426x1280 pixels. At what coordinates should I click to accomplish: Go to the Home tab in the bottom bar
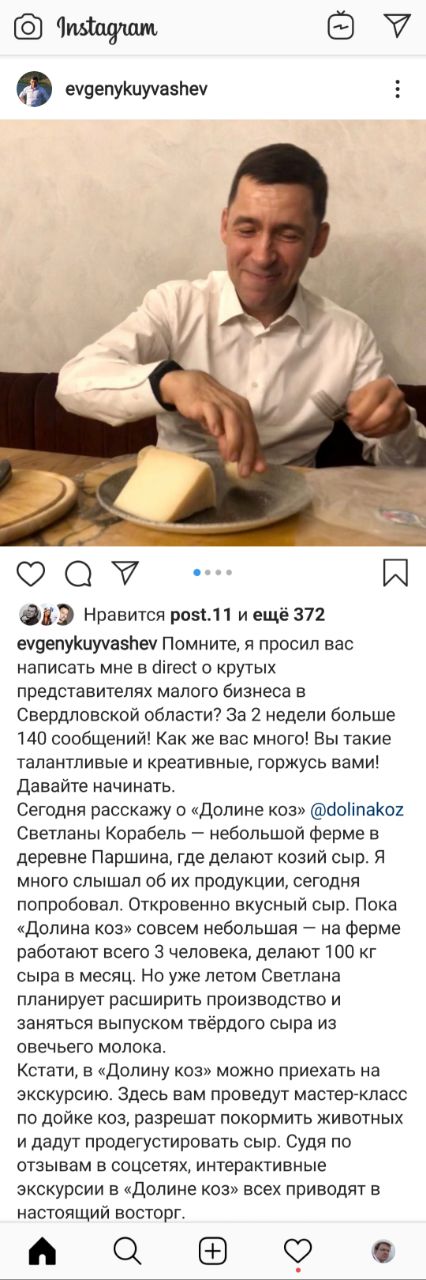42,1251
